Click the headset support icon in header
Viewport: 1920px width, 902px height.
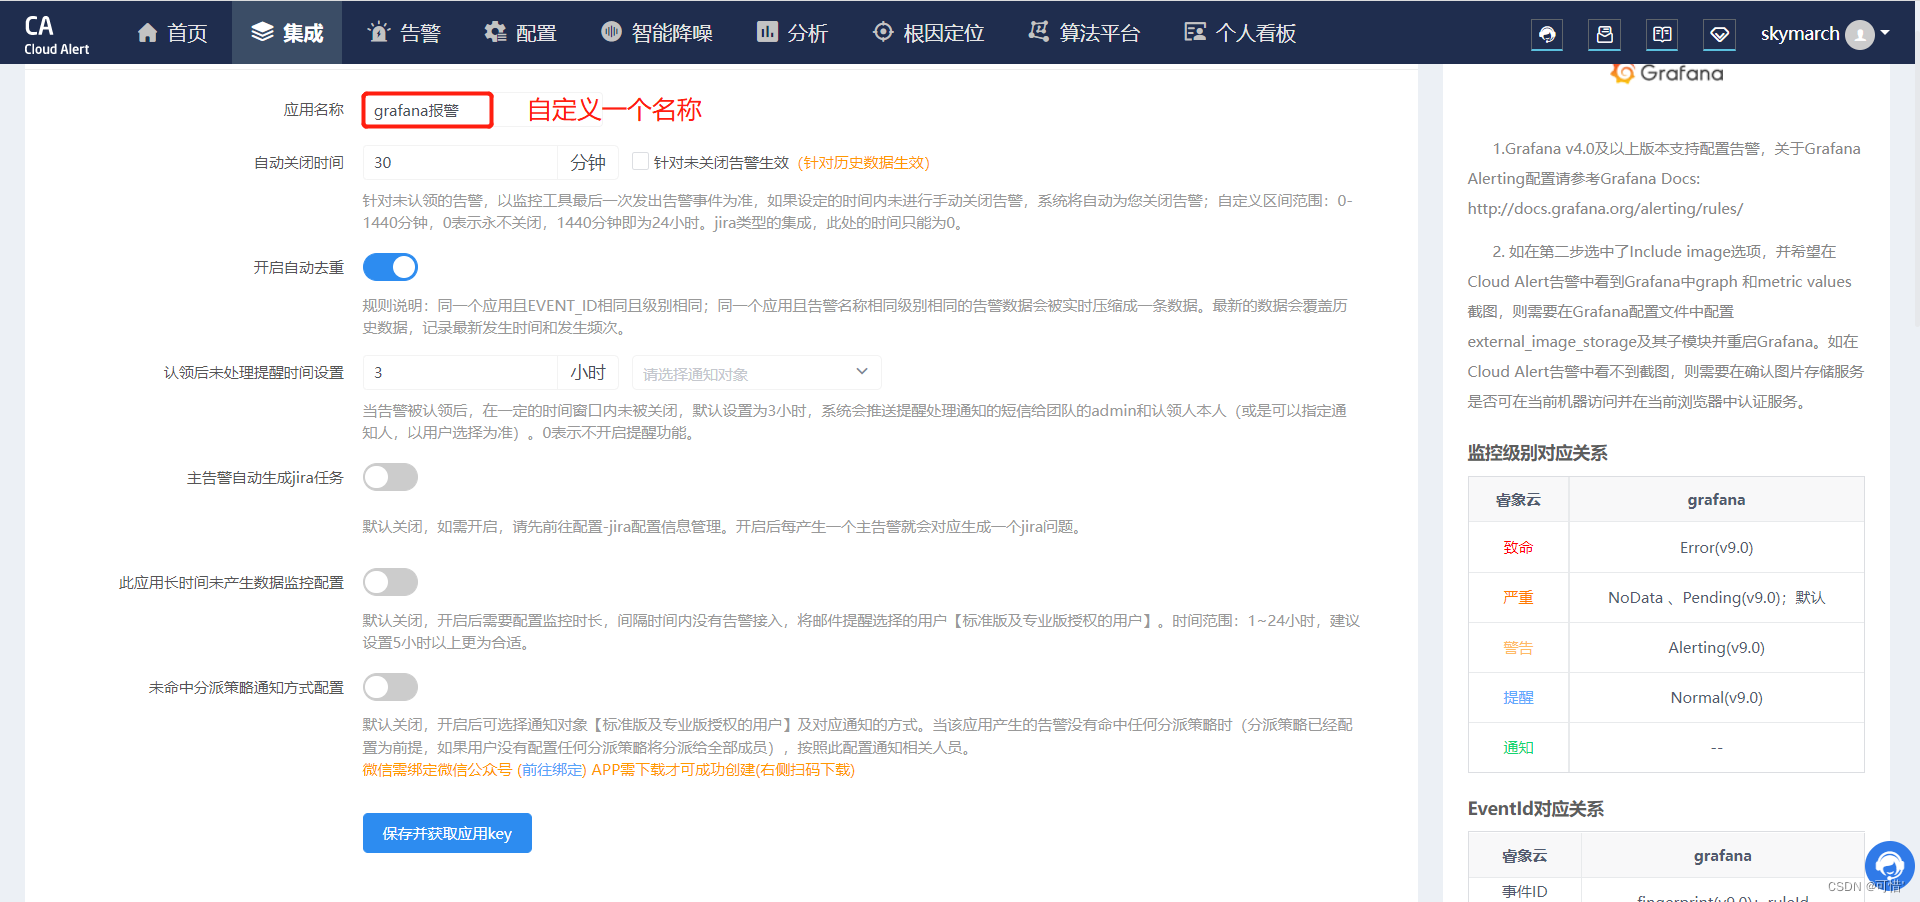(x=1547, y=34)
